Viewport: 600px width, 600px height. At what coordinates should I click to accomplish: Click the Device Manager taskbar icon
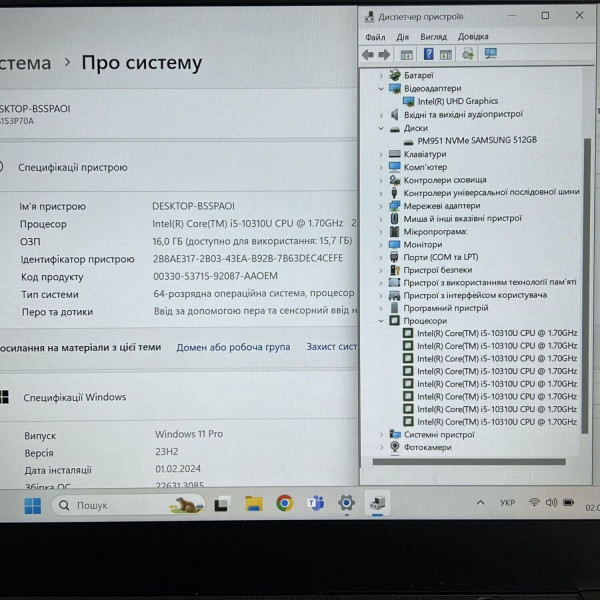click(377, 502)
